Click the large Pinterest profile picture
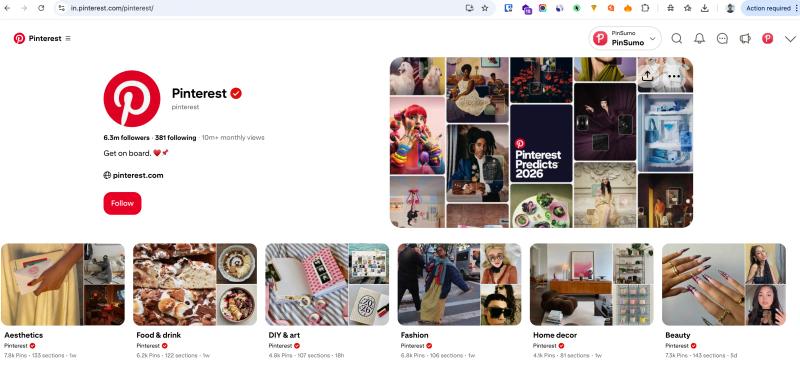Screen dimensions: 800x368 tap(132, 99)
